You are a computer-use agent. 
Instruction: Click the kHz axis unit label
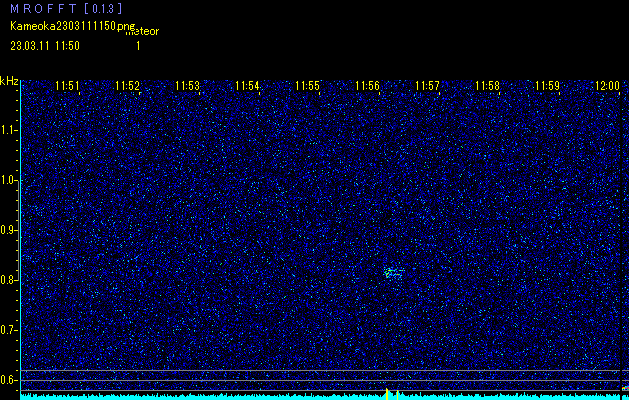pos(9,82)
